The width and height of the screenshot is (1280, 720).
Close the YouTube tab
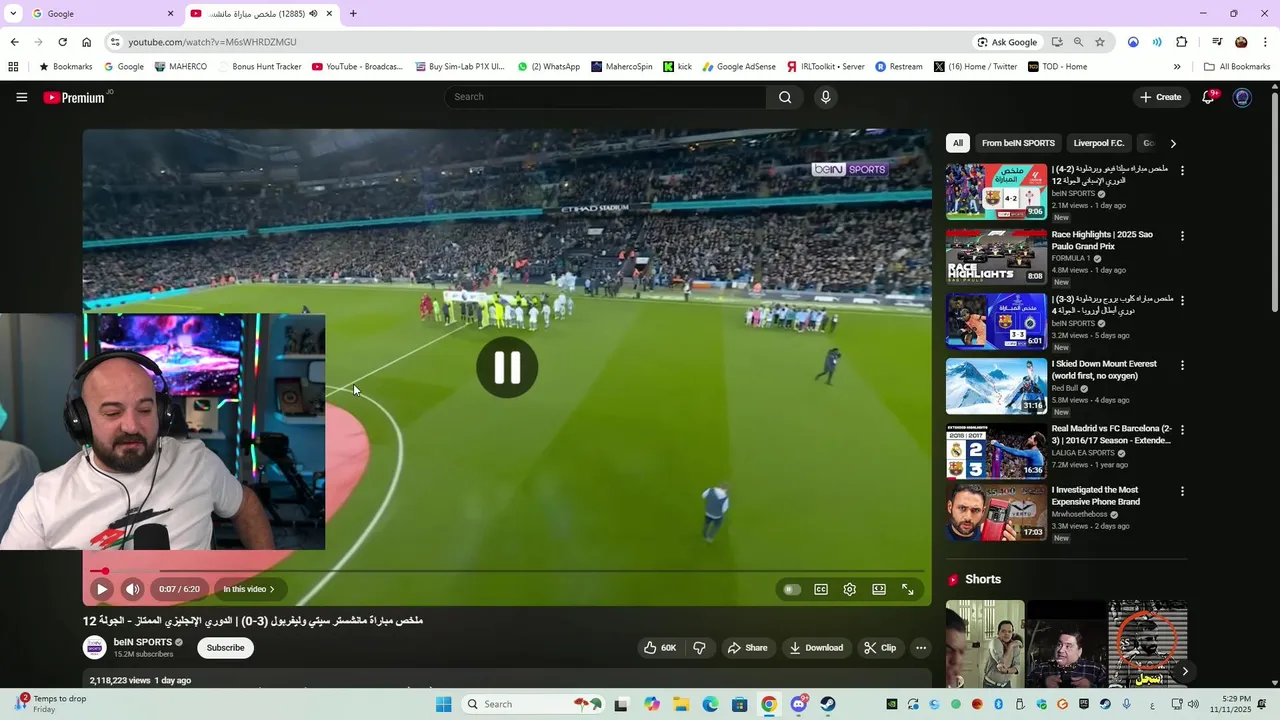click(329, 14)
